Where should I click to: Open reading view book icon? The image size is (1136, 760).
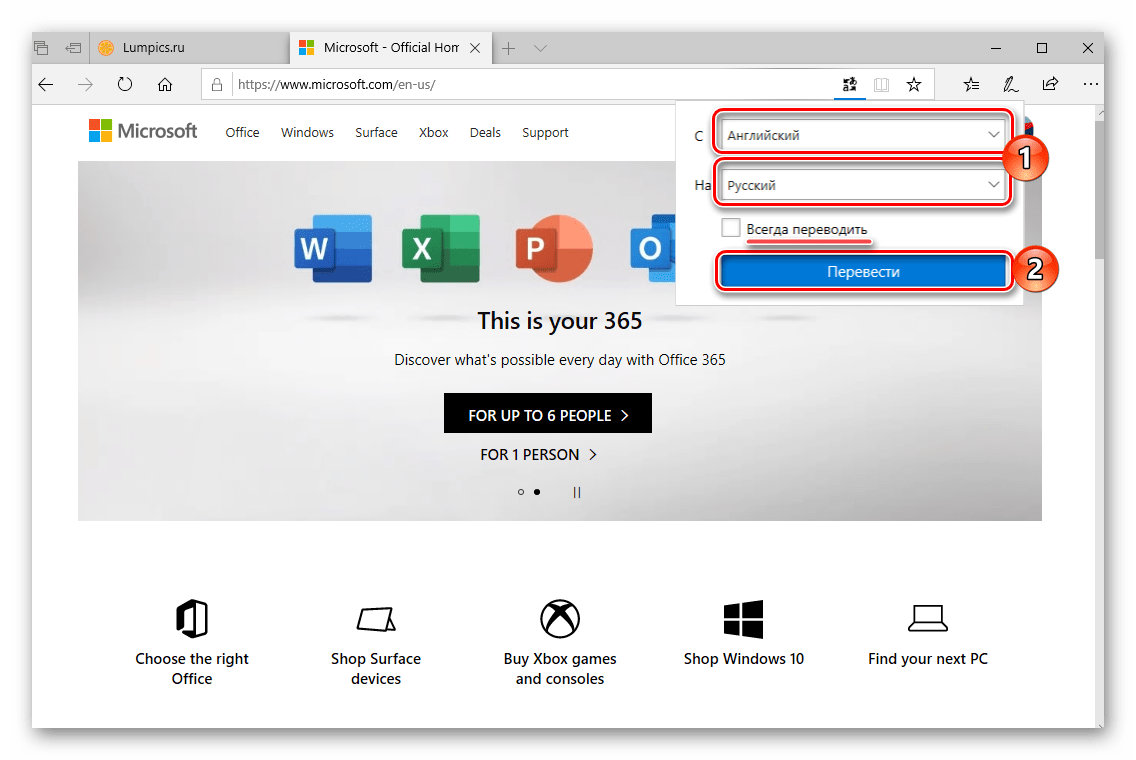pyautogui.click(x=881, y=85)
